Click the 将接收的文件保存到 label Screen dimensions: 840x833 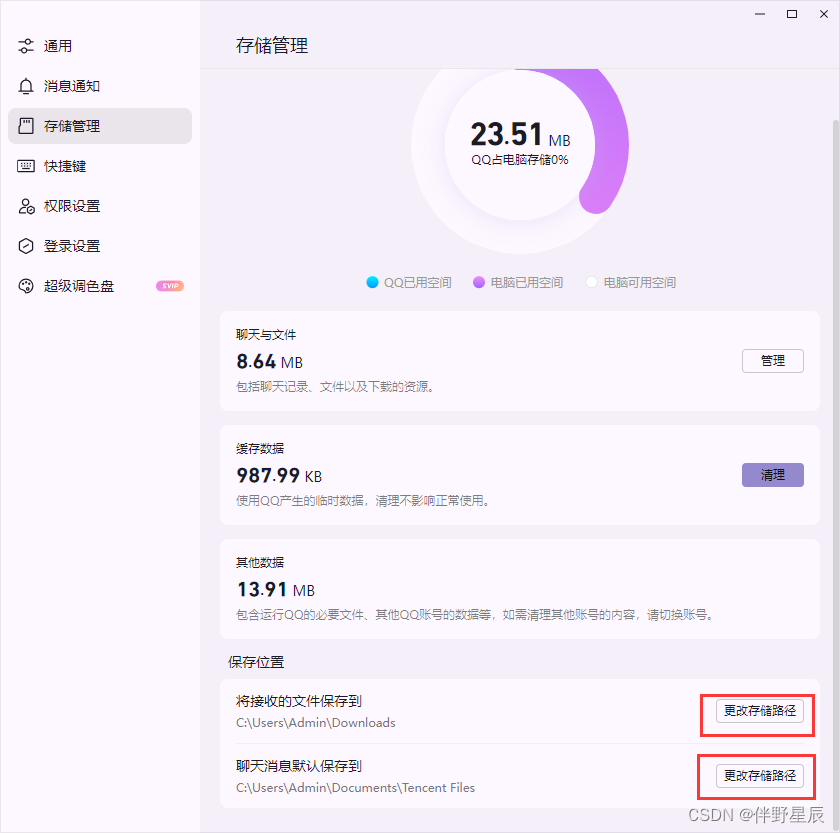click(x=299, y=701)
